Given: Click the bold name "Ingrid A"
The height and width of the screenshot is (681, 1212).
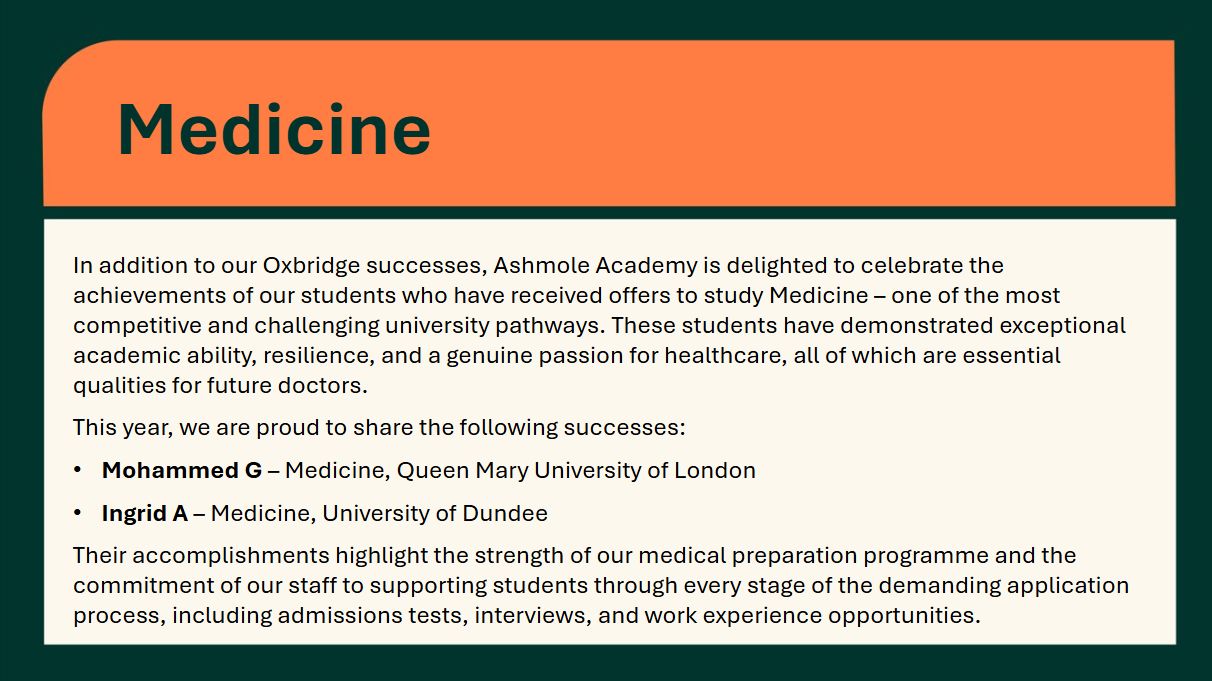Looking at the screenshot, I should [x=145, y=514].
